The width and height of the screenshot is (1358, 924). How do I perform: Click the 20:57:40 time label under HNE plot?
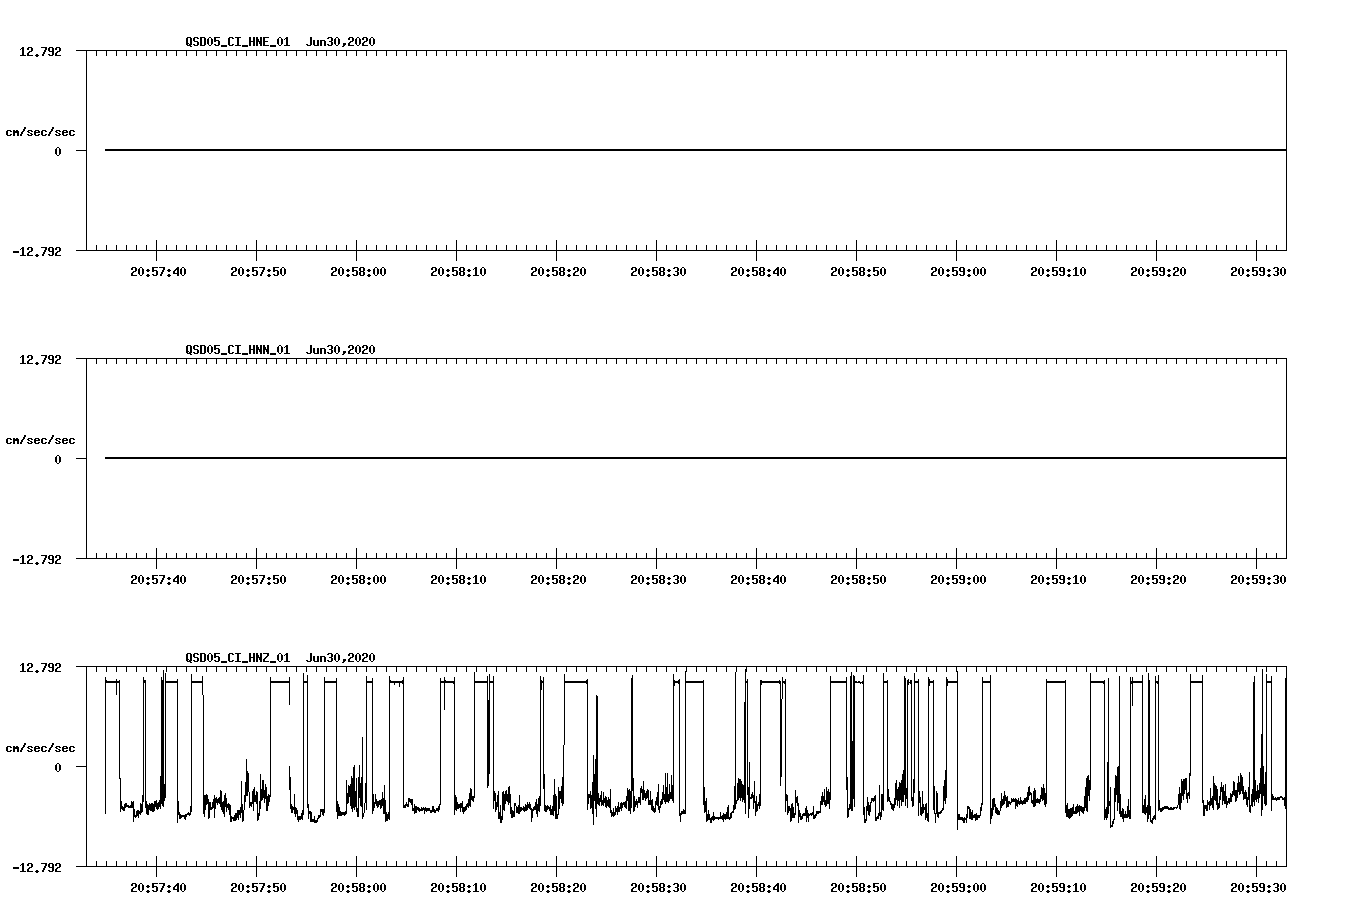coord(158,272)
